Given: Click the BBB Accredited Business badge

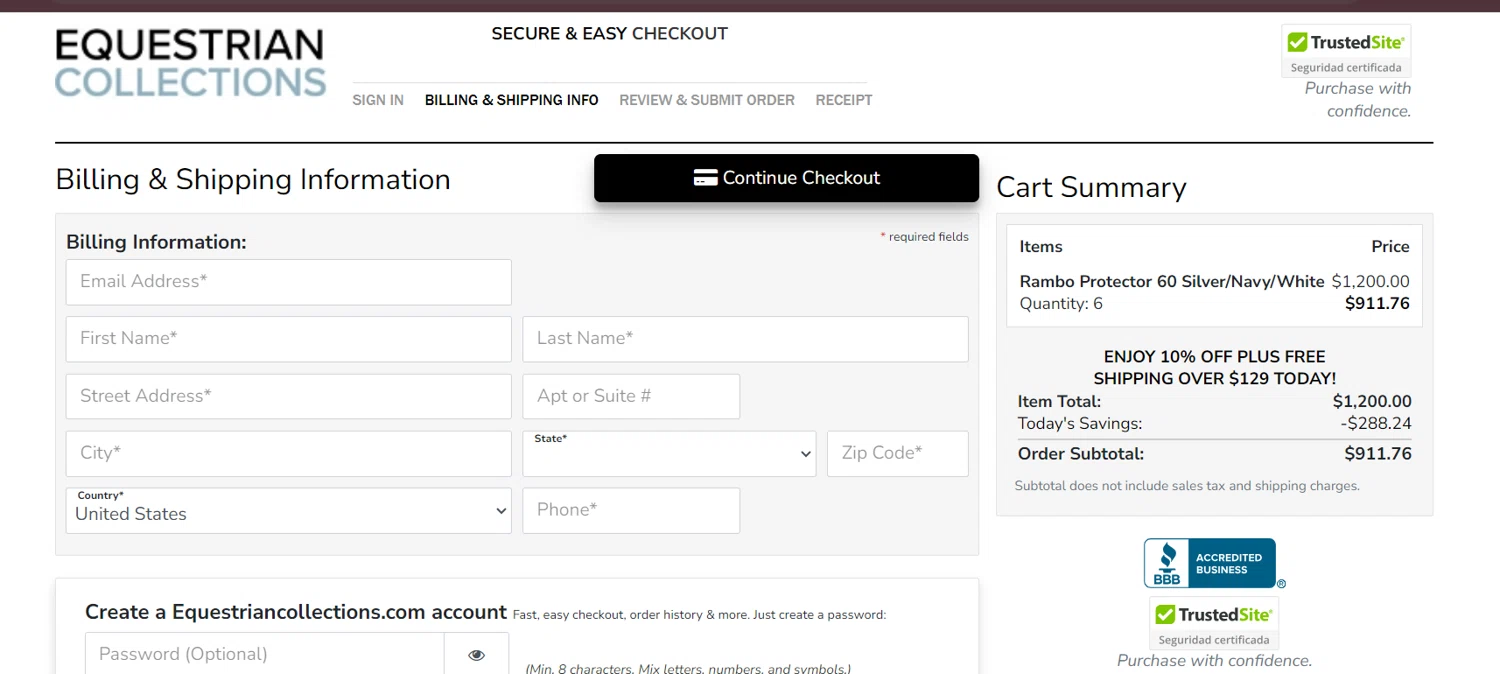Looking at the screenshot, I should click(x=1210, y=563).
